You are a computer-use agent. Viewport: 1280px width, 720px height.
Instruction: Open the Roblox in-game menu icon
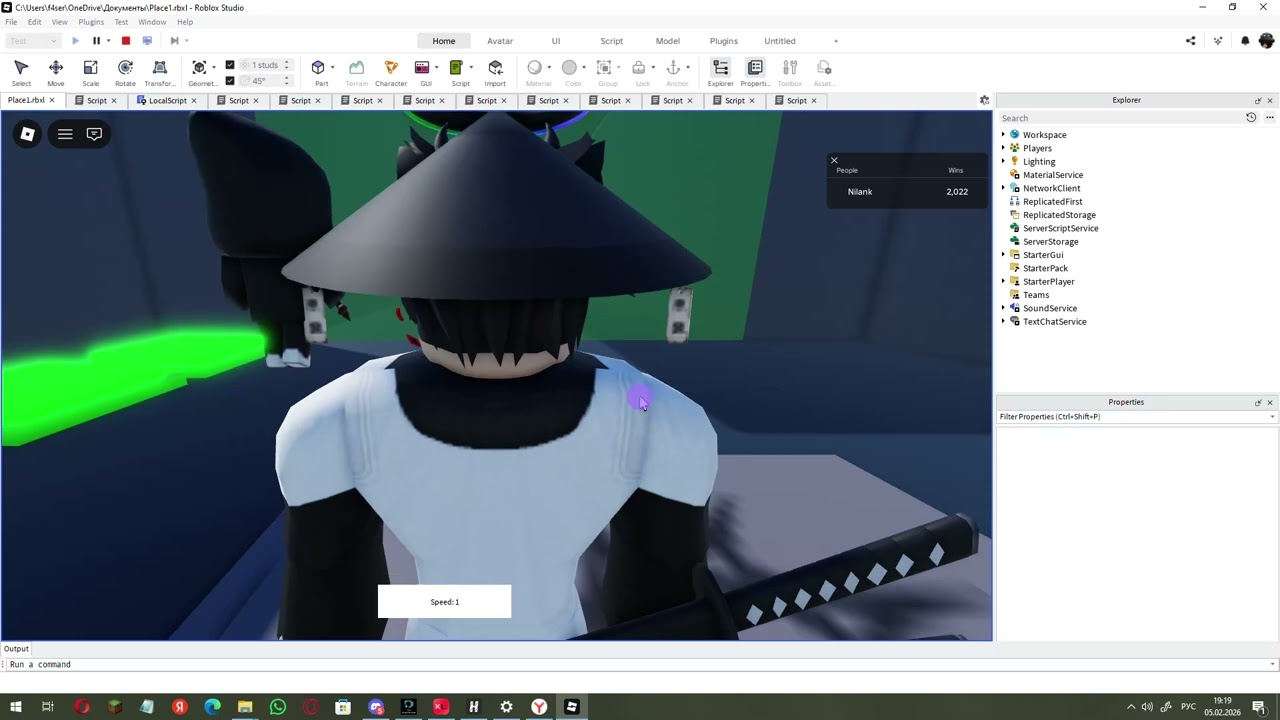[27, 134]
